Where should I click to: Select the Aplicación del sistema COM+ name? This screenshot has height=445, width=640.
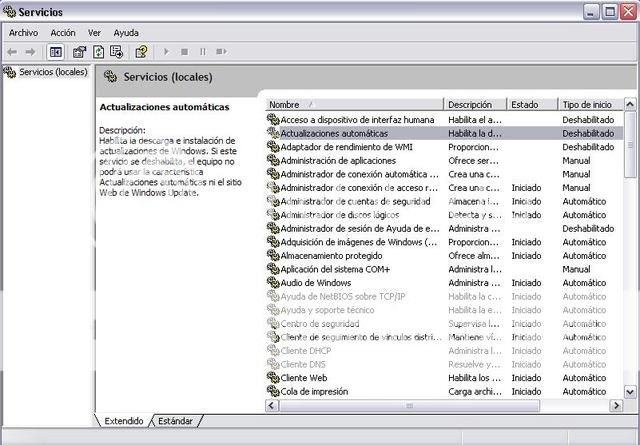(335, 269)
